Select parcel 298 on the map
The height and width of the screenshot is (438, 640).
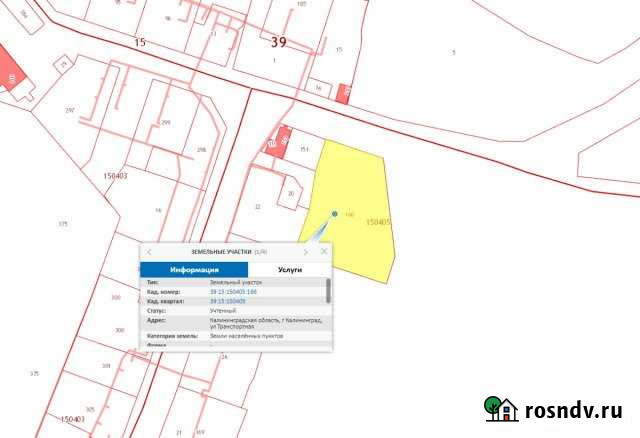(200, 150)
